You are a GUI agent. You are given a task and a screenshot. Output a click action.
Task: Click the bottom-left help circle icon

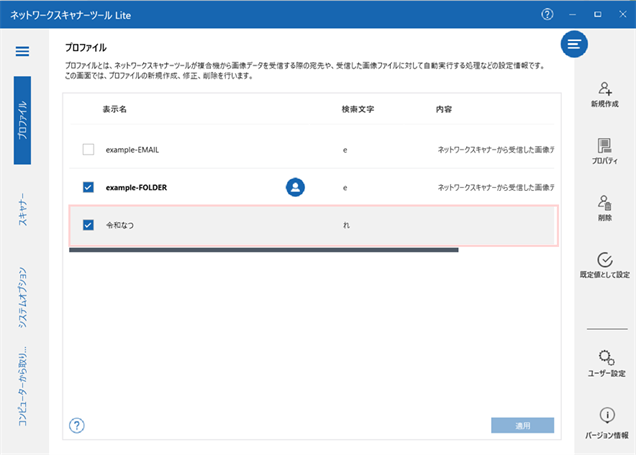77,425
